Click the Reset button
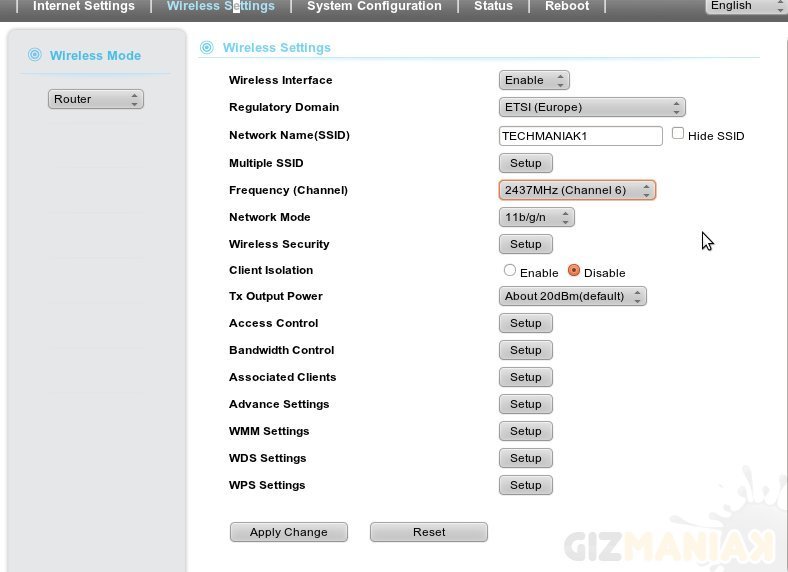 pos(429,532)
